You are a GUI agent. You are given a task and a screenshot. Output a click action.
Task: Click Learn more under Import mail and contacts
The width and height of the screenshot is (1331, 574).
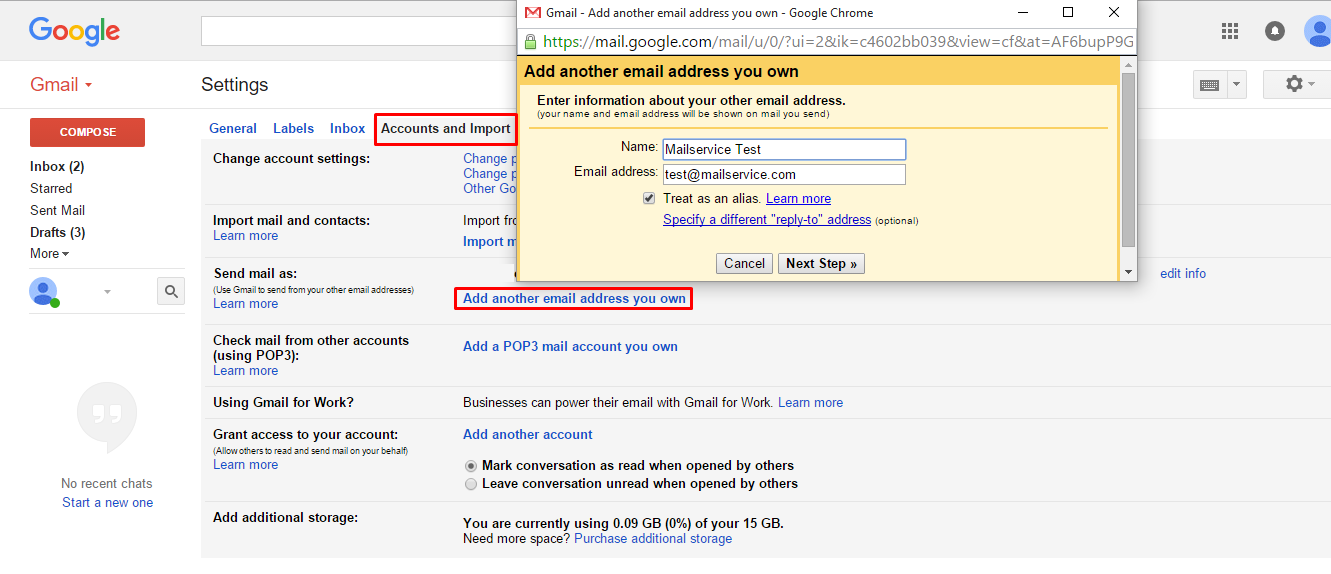(245, 235)
